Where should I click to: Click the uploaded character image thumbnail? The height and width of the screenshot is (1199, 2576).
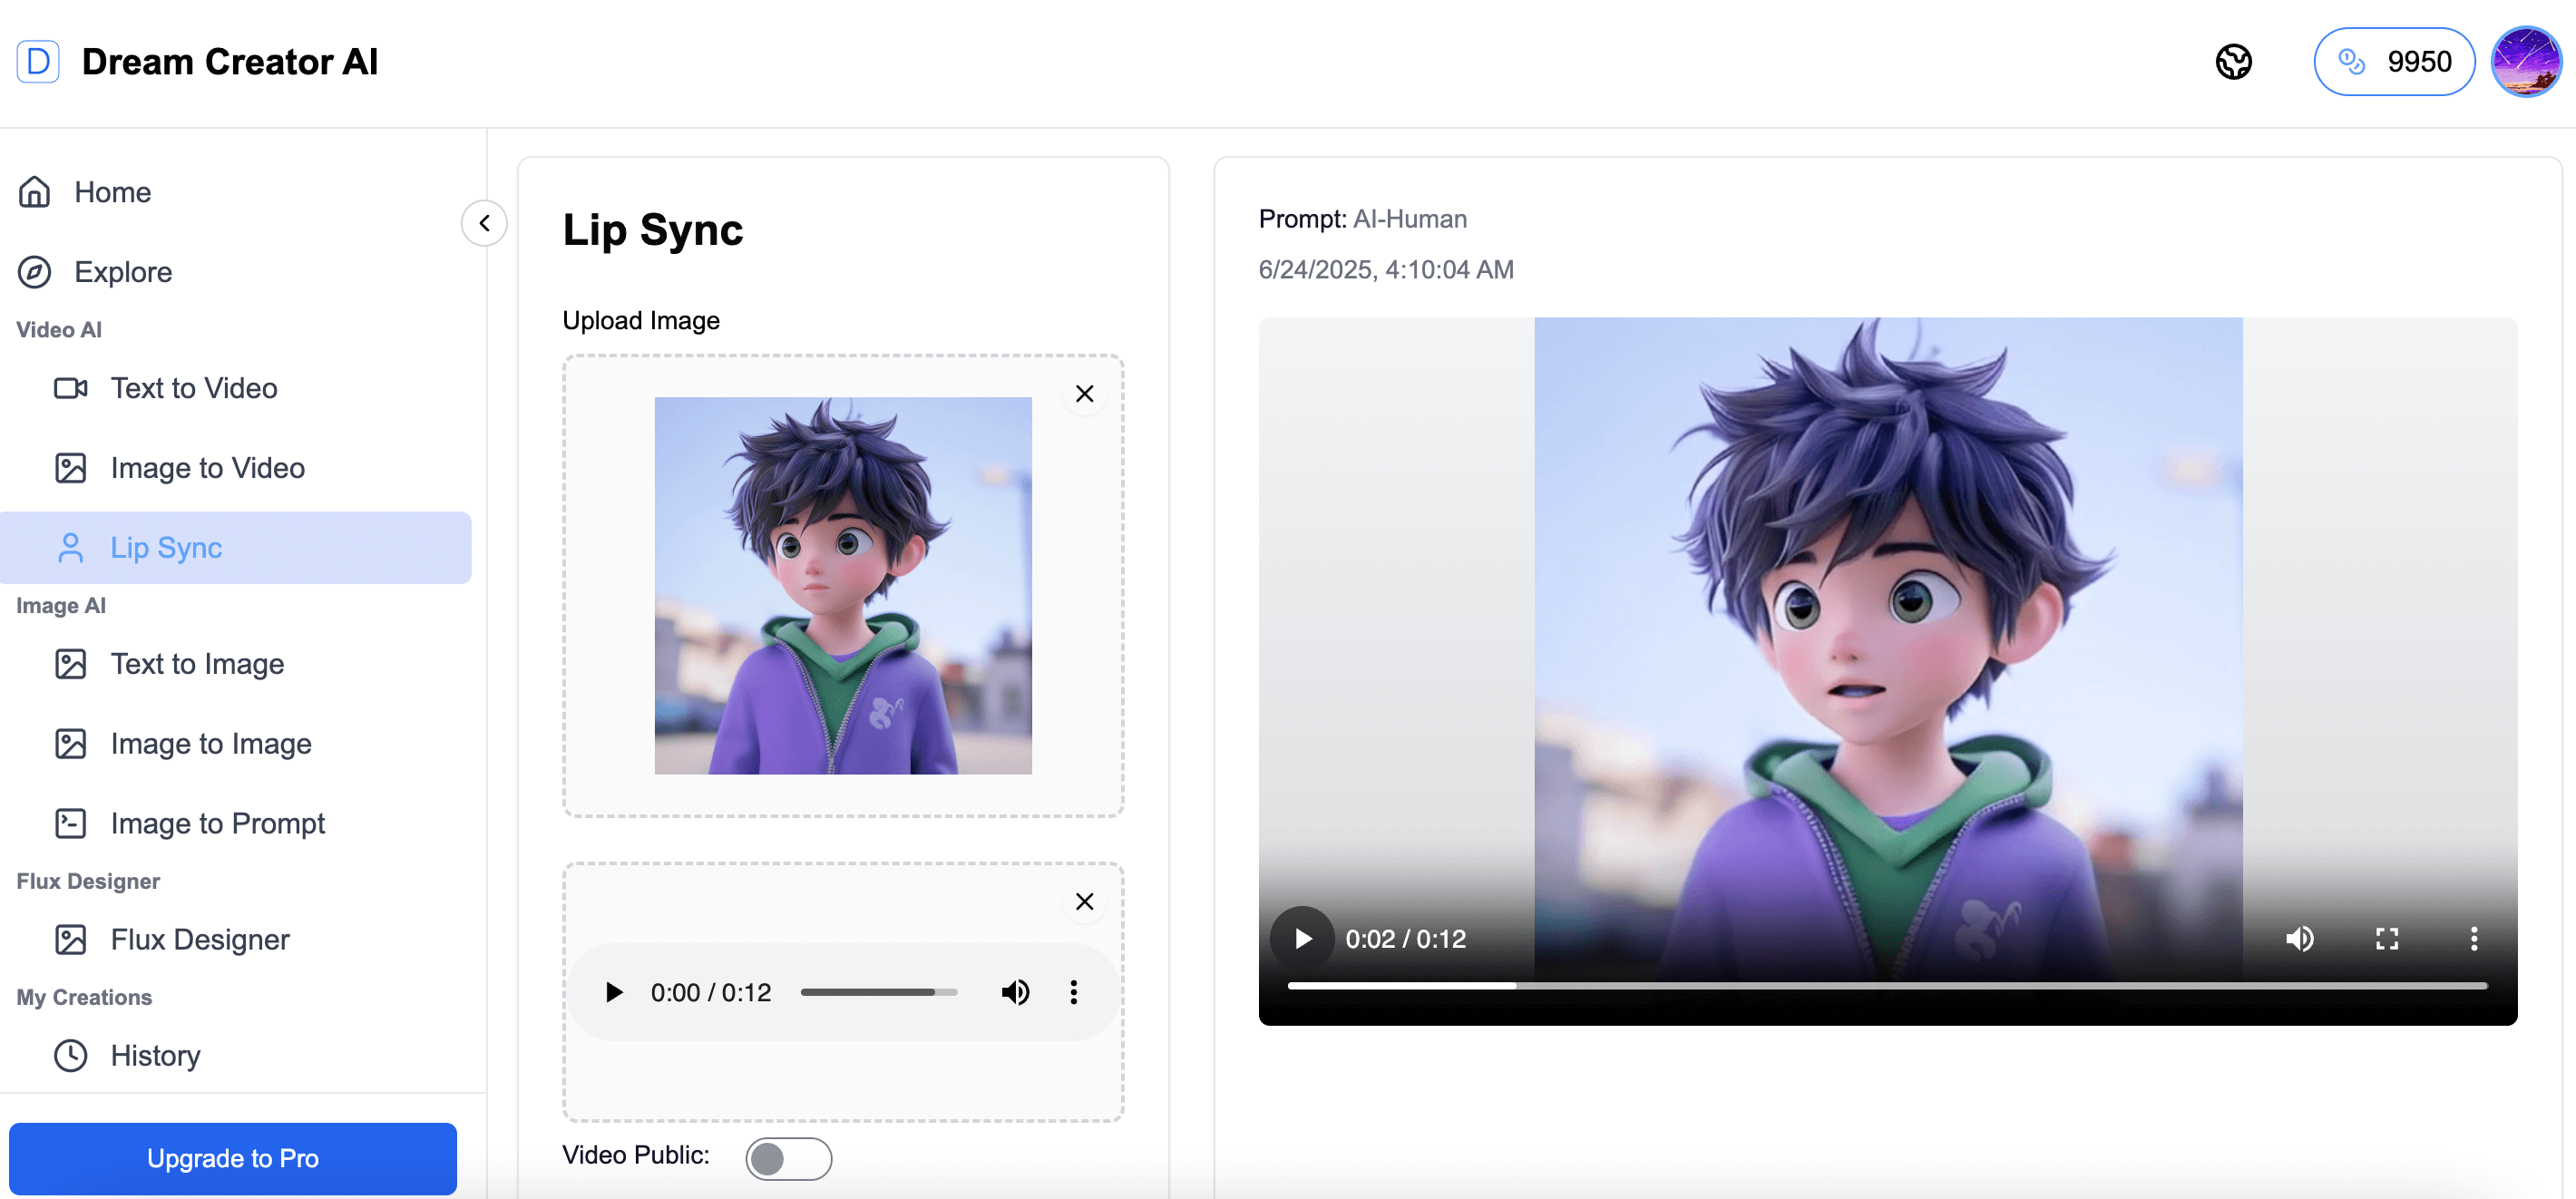(842, 585)
